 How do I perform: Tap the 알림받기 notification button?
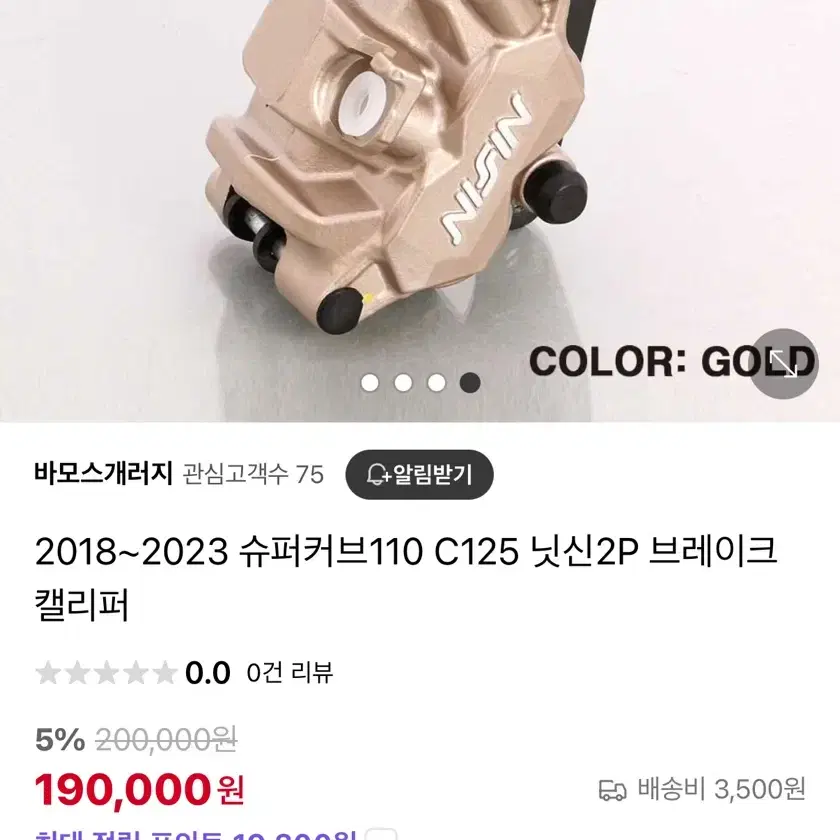[x=419, y=475]
